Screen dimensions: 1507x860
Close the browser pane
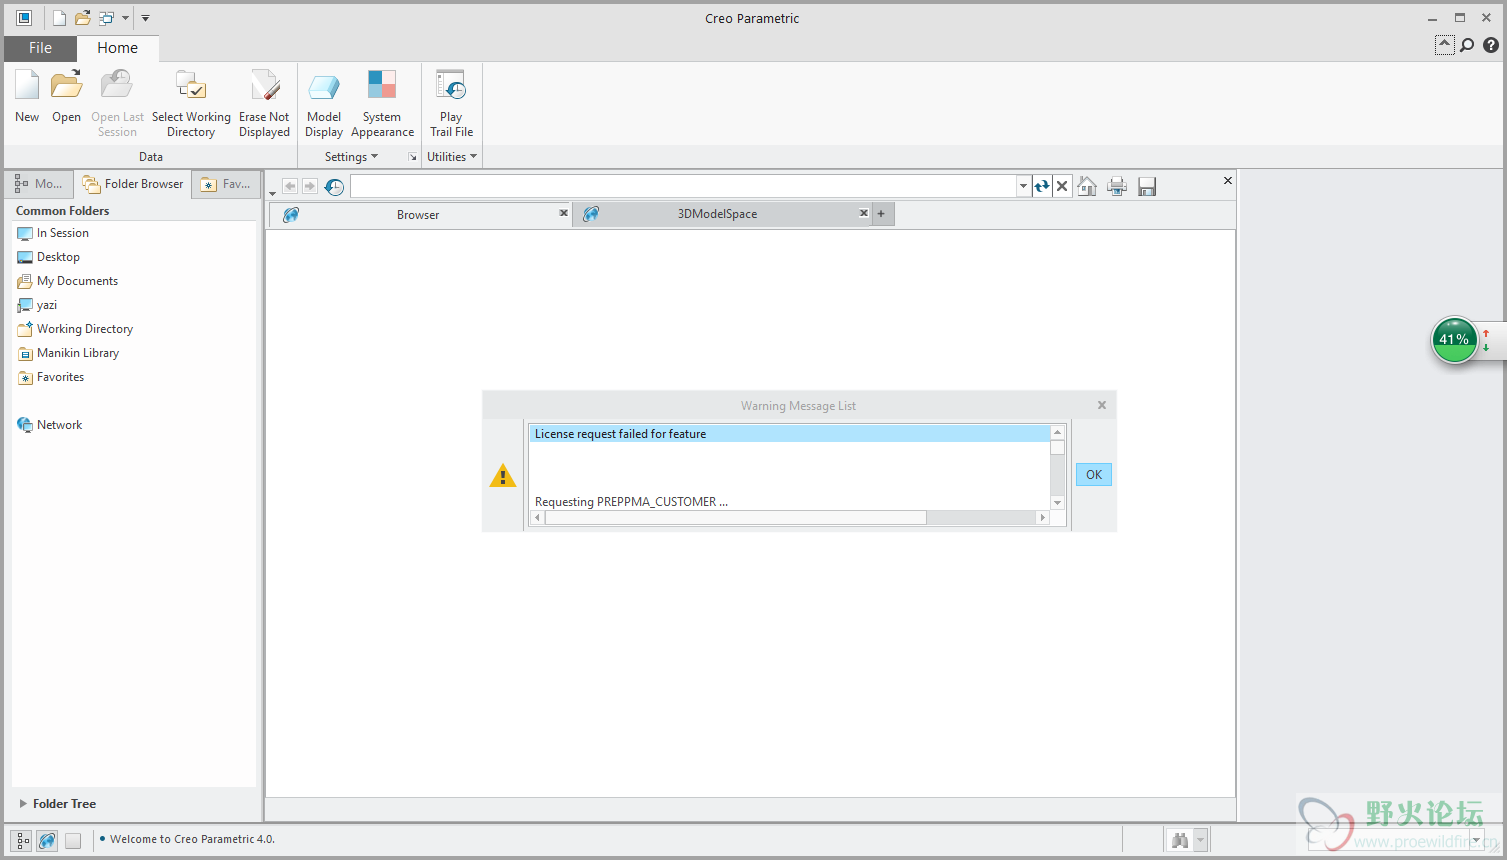[x=1228, y=181]
